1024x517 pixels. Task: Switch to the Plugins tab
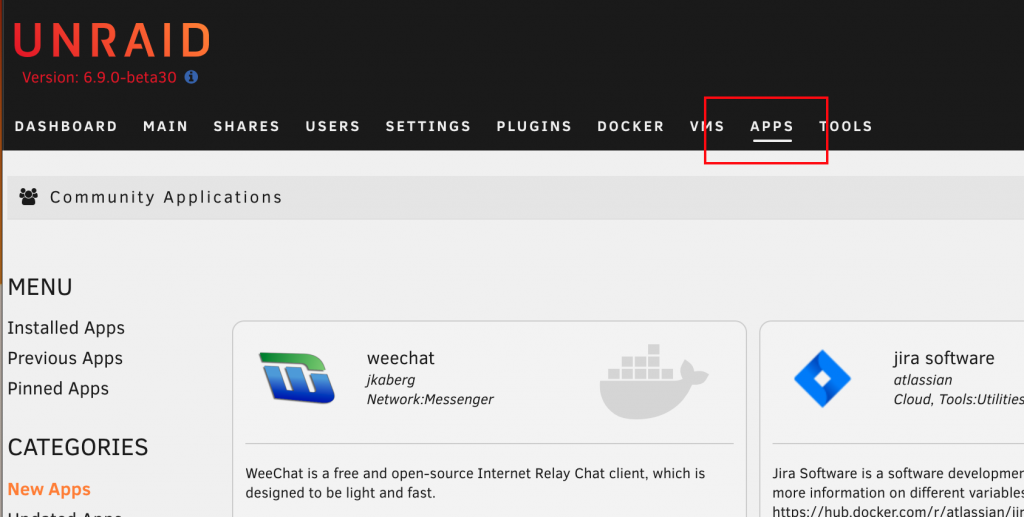pos(534,127)
